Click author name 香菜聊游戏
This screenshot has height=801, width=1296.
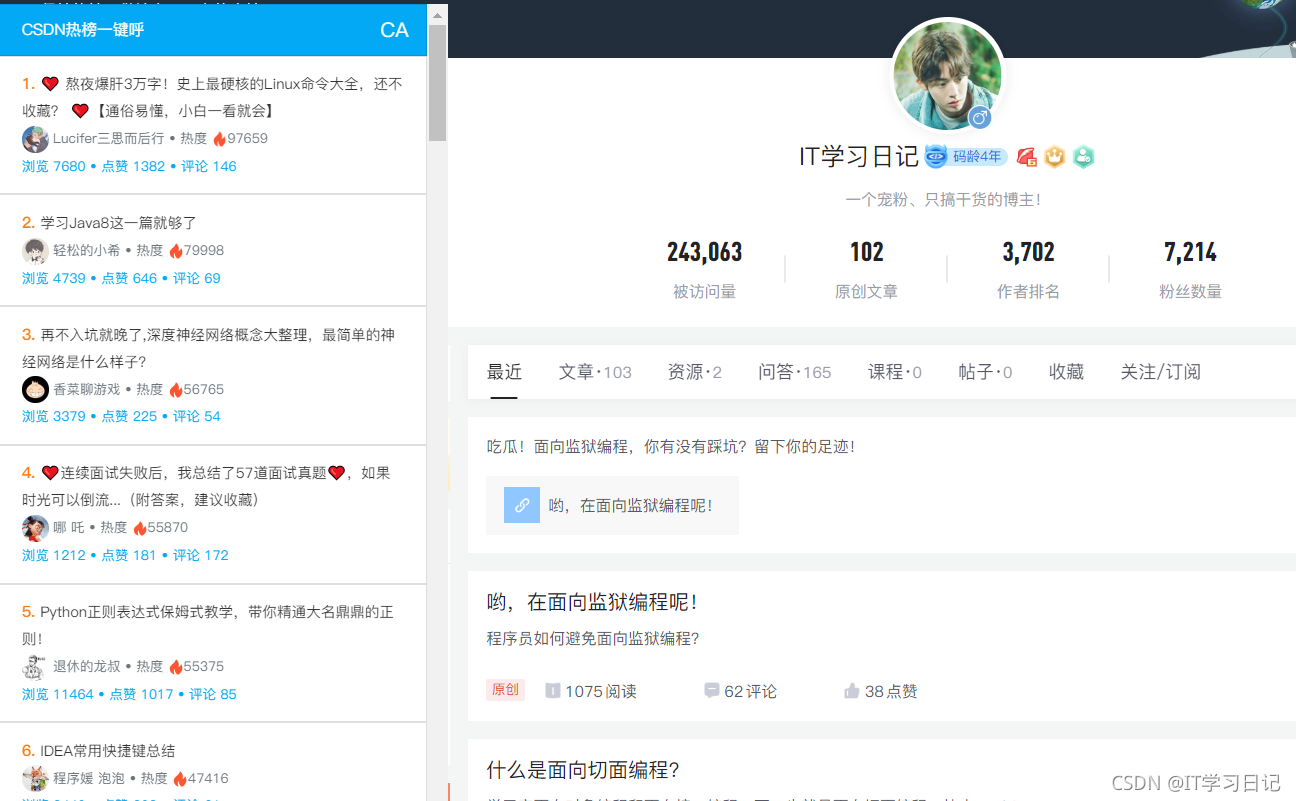point(86,389)
